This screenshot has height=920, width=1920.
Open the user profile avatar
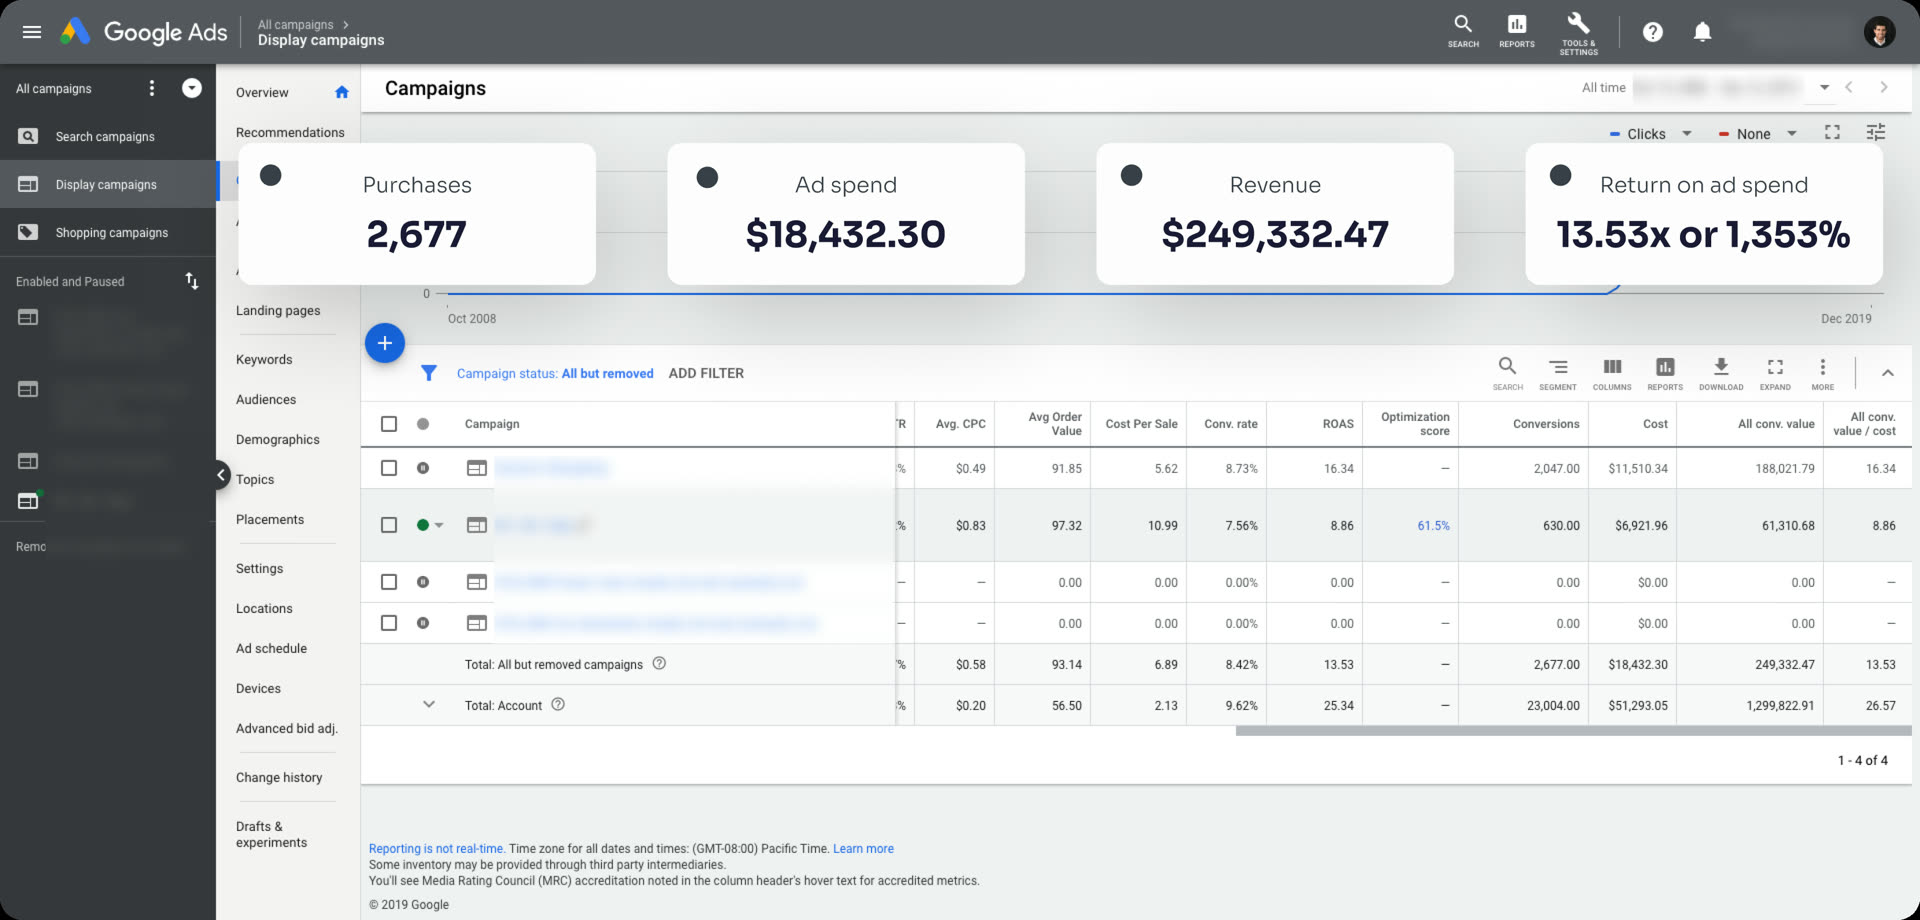[1879, 32]
